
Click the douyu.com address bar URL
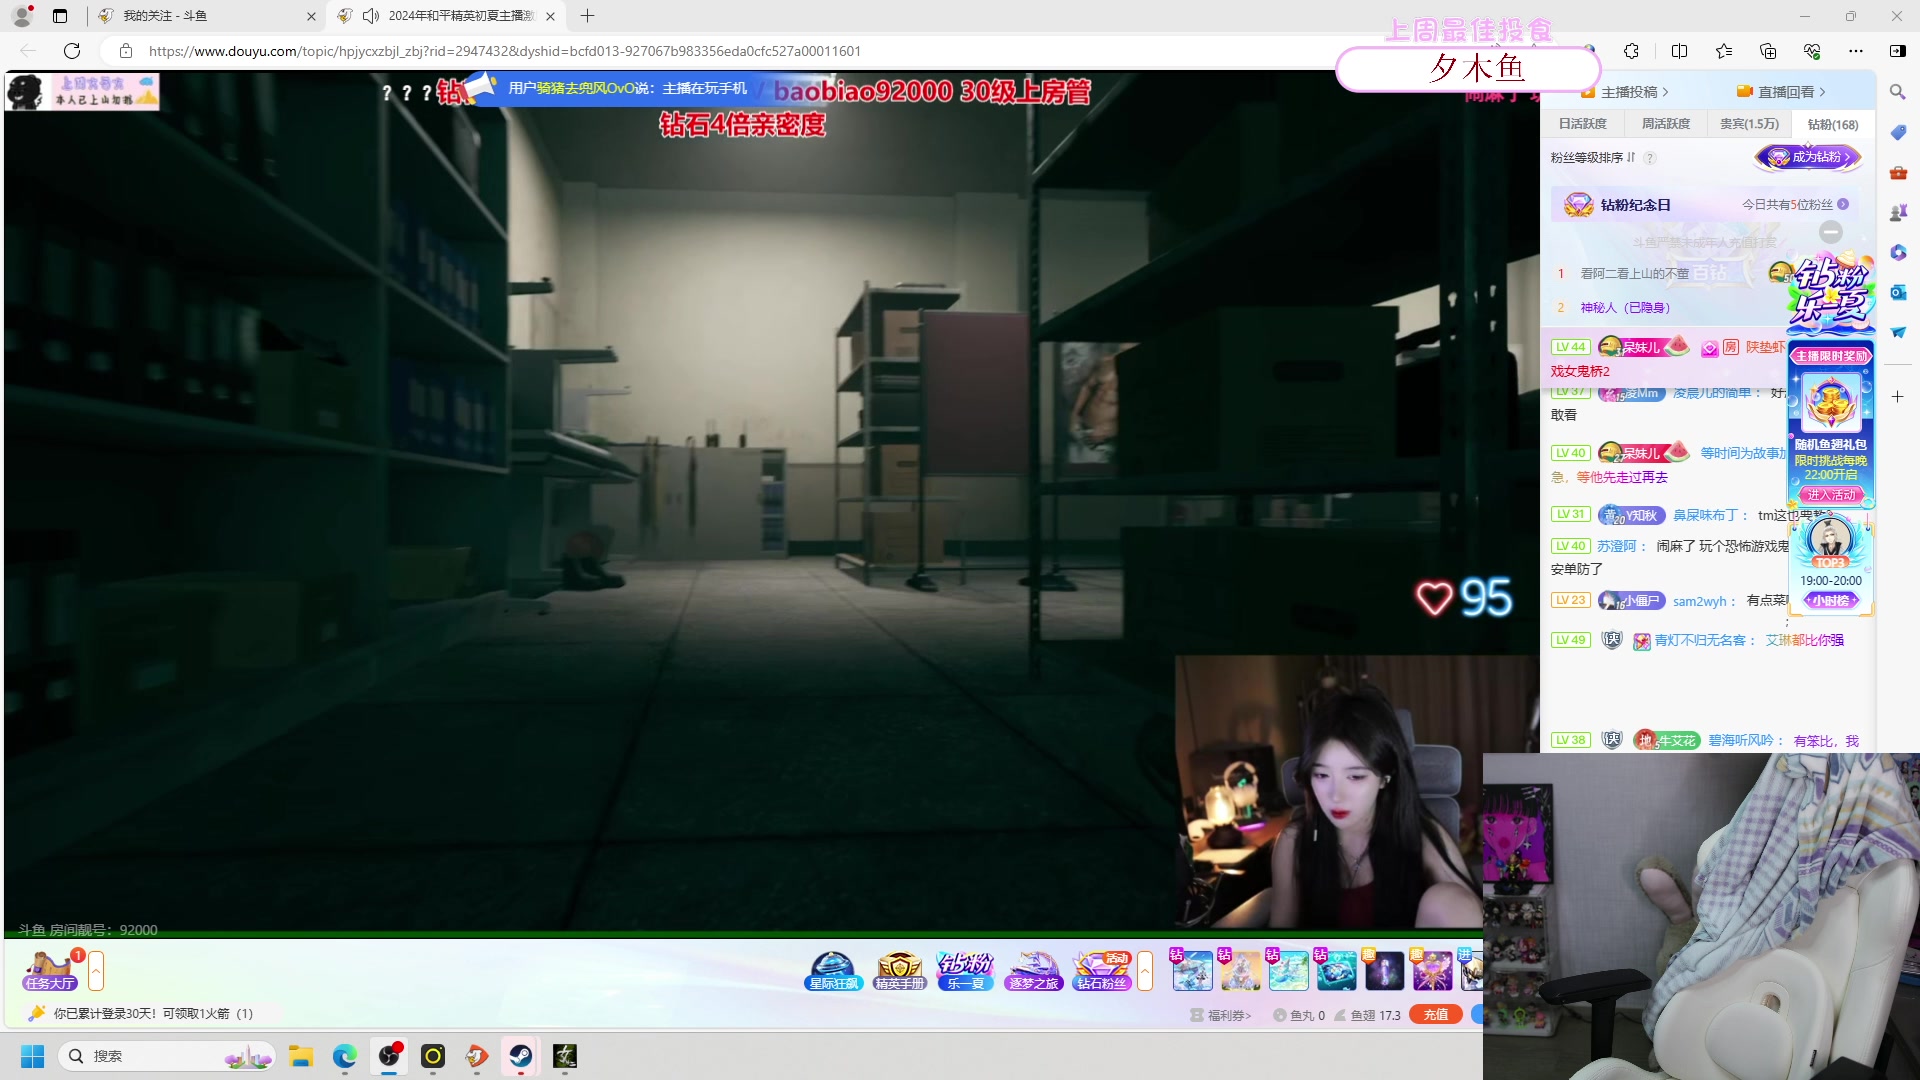[504, 51]
